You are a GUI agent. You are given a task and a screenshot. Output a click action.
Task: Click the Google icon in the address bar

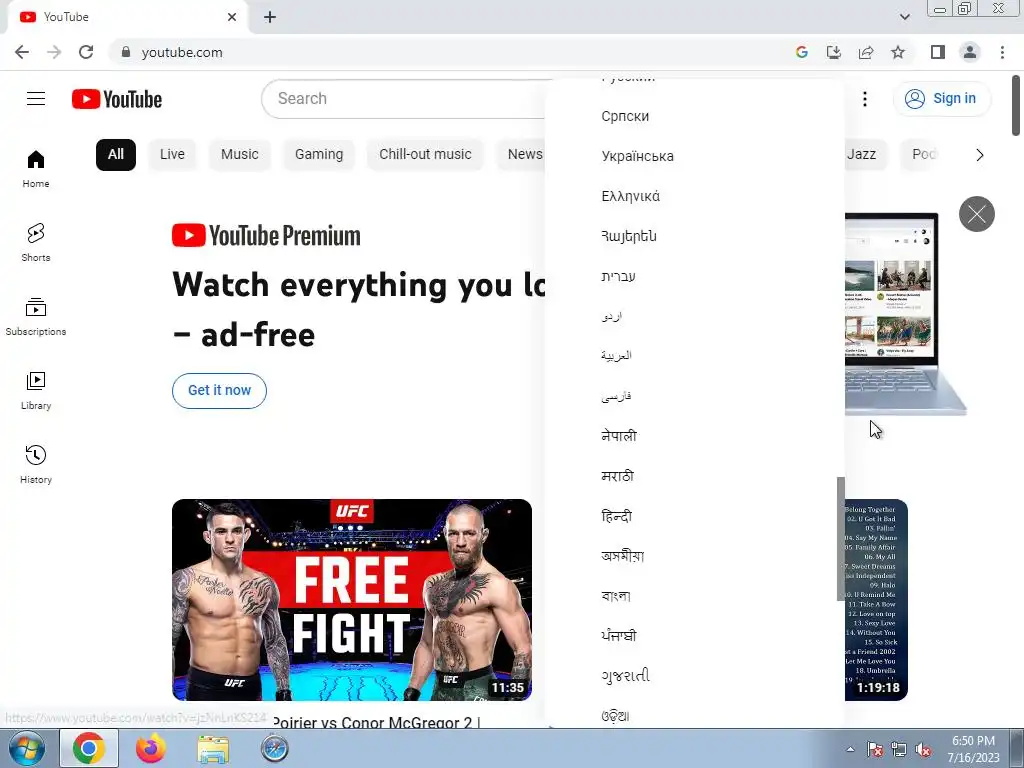(802, 52)
